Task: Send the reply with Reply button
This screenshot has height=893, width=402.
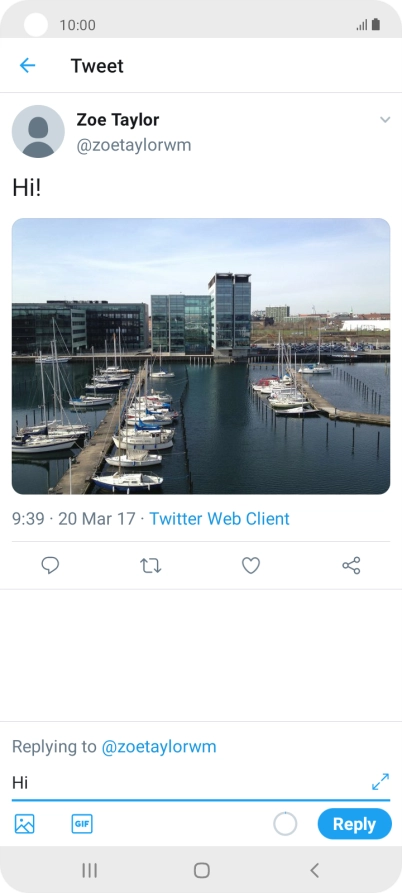Action: [x=355, y=824]
